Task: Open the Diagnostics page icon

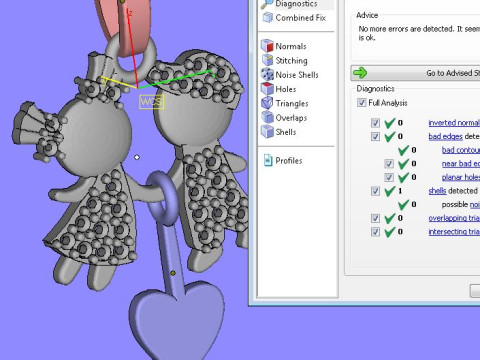Action: tap(267, 4)
